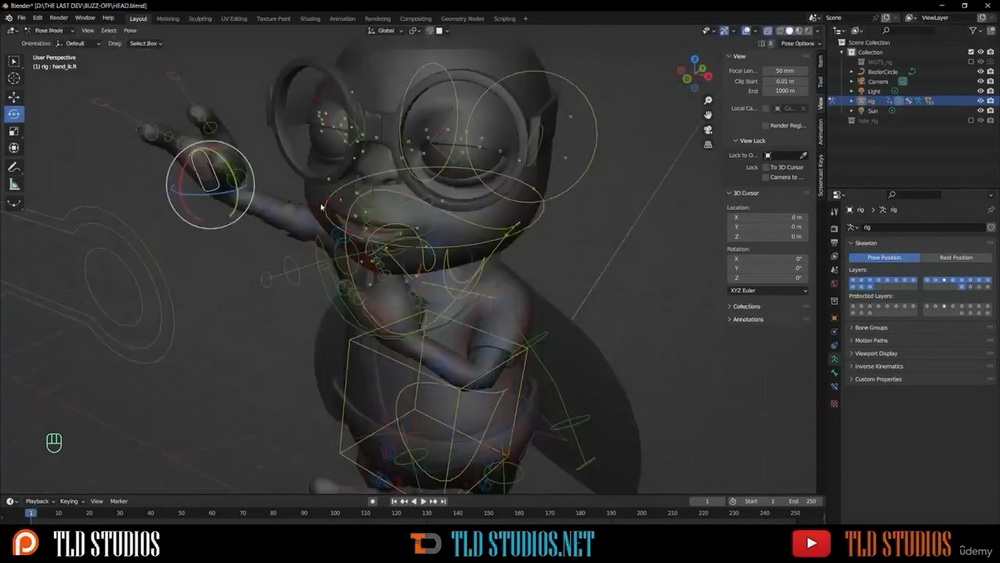Switch perspective/orthographic grid icon
This screenshot has height=563, width=1000.
[x=708, y=145]
